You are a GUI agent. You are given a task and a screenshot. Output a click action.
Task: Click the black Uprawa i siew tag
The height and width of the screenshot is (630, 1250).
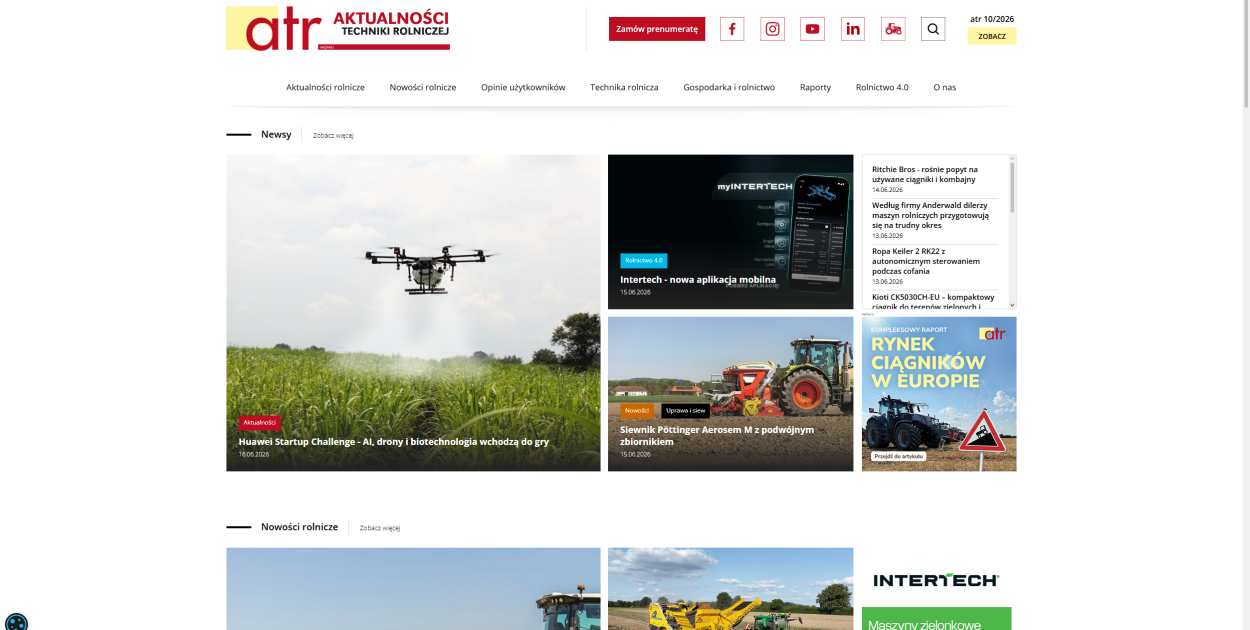point(686,411)
